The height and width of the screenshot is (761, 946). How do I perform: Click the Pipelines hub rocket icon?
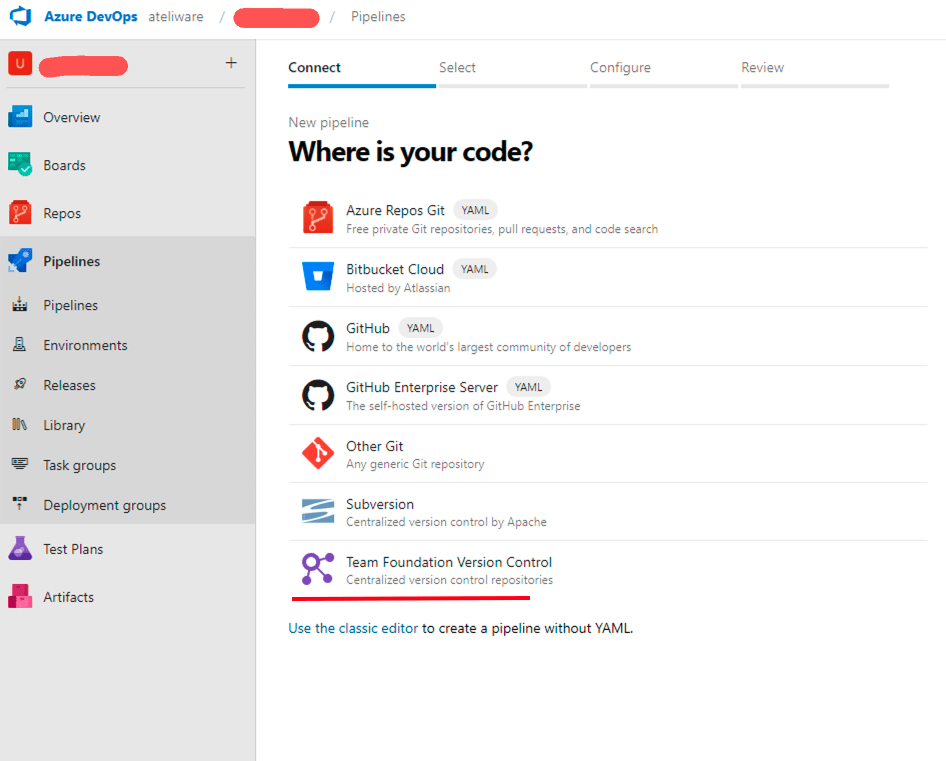tap(20, 261)
